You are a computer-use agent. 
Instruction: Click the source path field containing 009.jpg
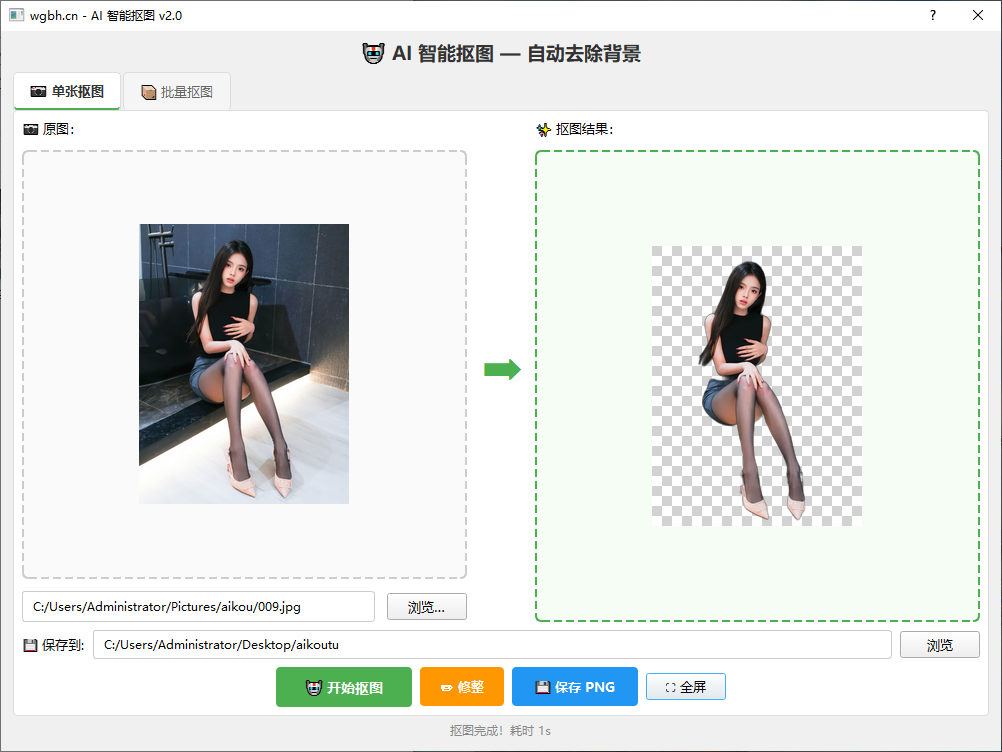click(199, 606)
